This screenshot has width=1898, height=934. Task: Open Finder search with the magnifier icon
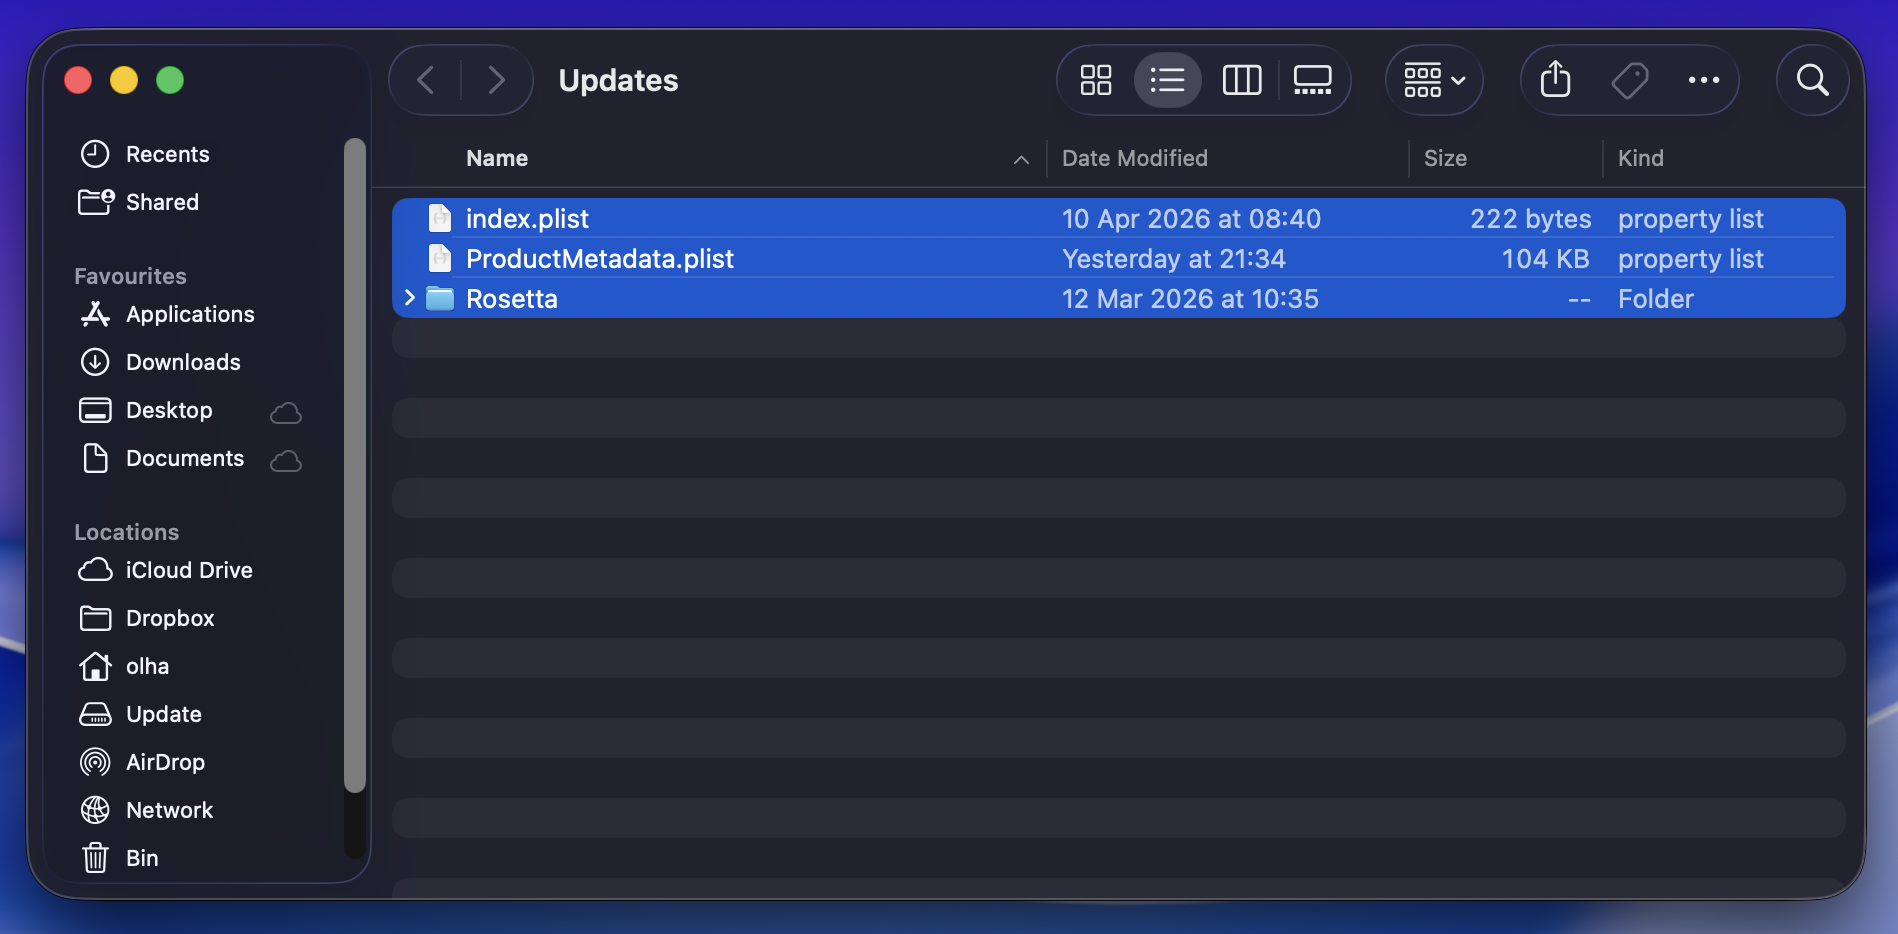pos(1812,80)
